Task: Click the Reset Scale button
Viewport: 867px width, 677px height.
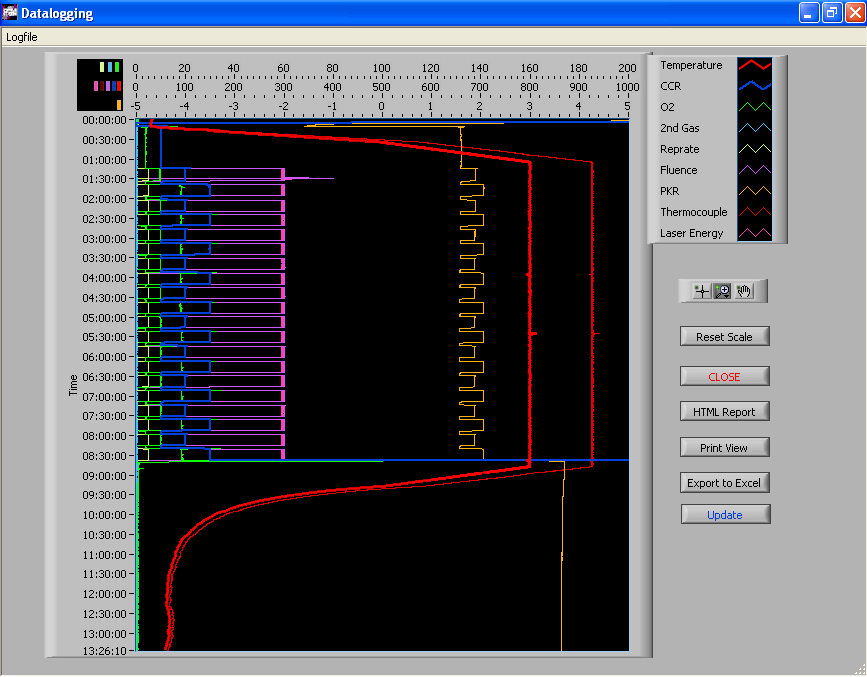Action: (724, 336)
